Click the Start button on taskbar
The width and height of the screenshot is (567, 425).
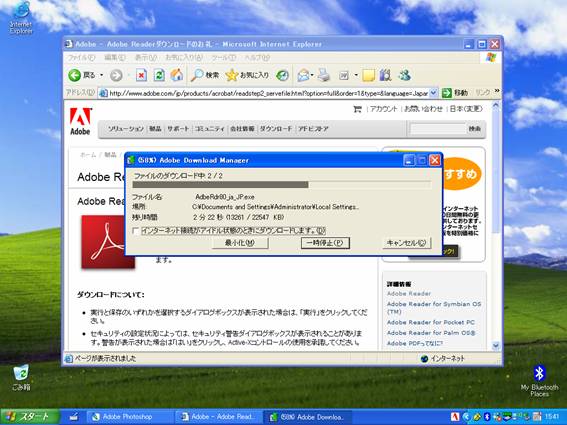[30, 417]
